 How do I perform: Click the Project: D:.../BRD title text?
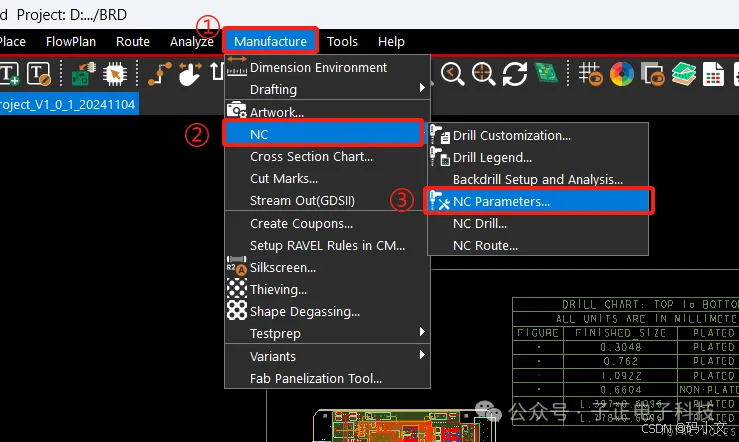pyautogui.click(x=72, y=15)
